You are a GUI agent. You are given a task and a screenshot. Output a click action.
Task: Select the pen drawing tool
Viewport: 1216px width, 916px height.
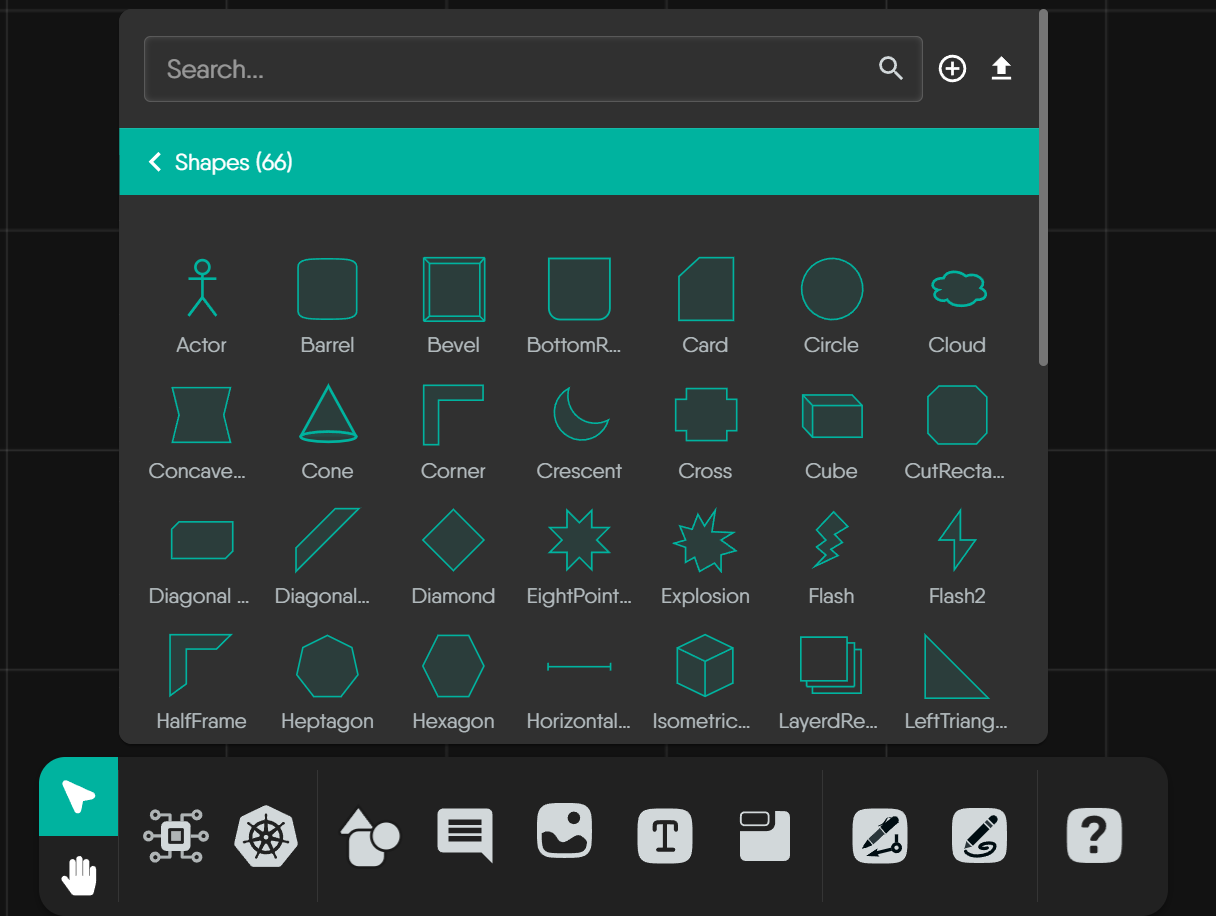click(879, 838)
